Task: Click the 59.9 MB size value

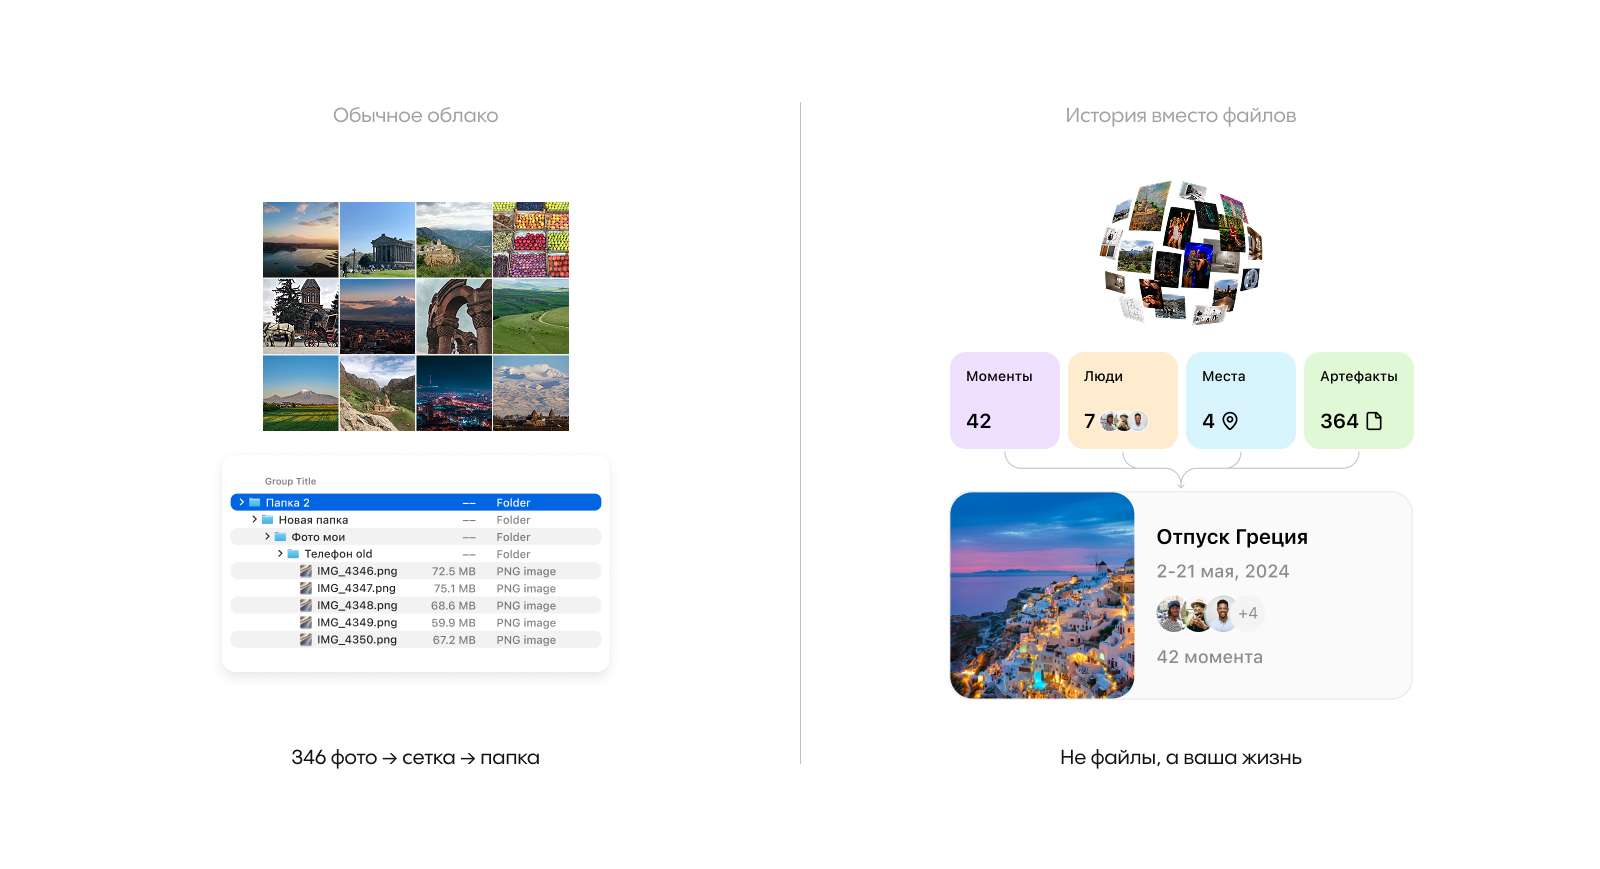Action: coord(454,622)
